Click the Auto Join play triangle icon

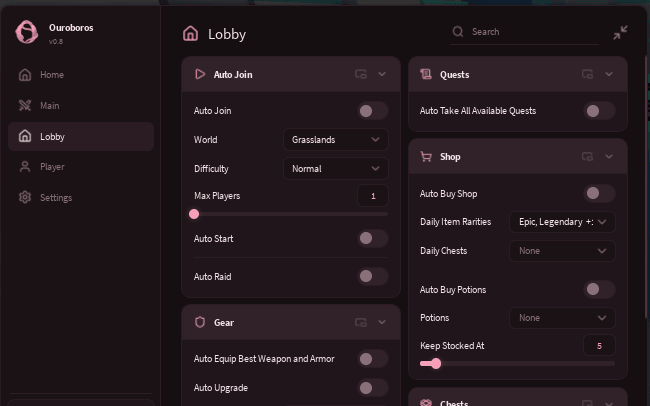(x=200, y=74)
